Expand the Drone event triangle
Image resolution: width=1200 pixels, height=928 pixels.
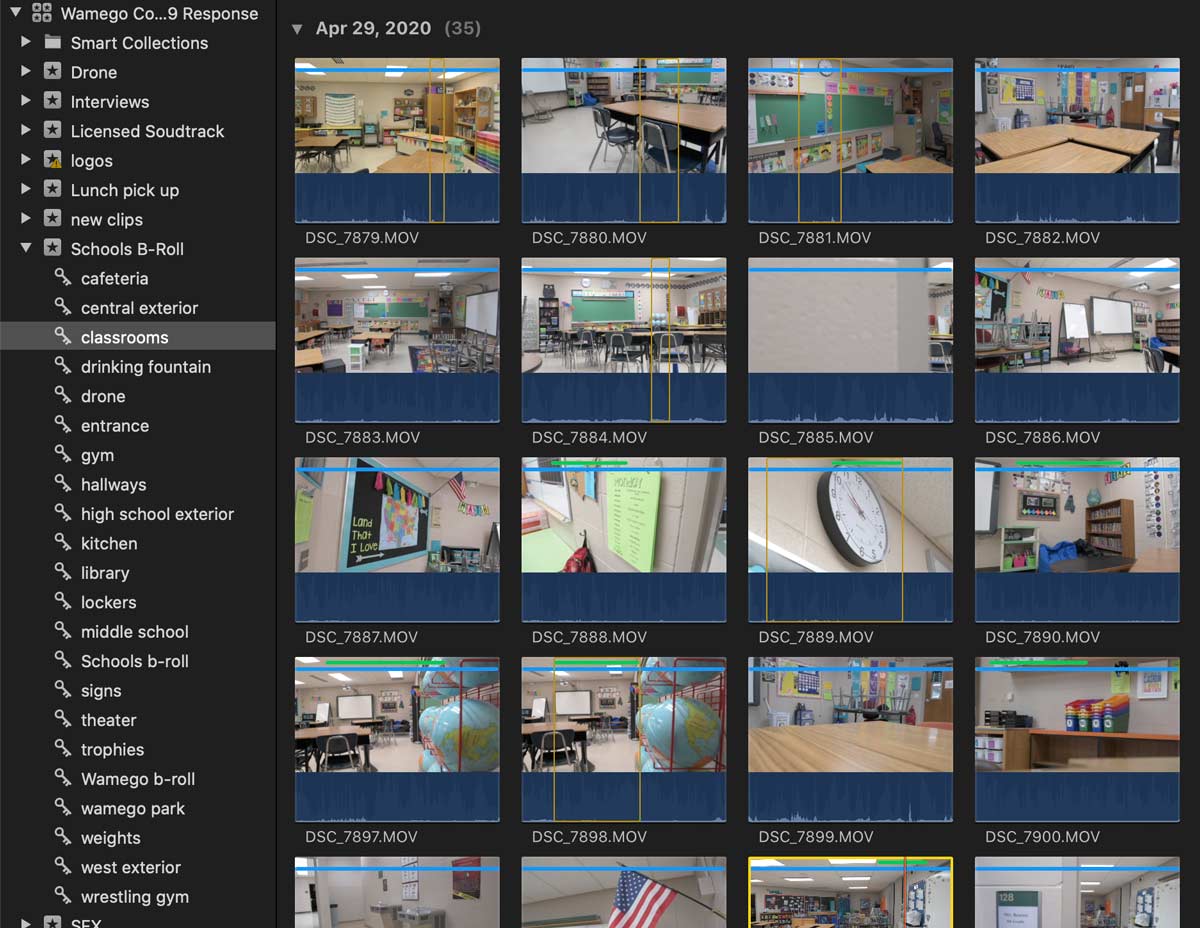click(26, 72)
